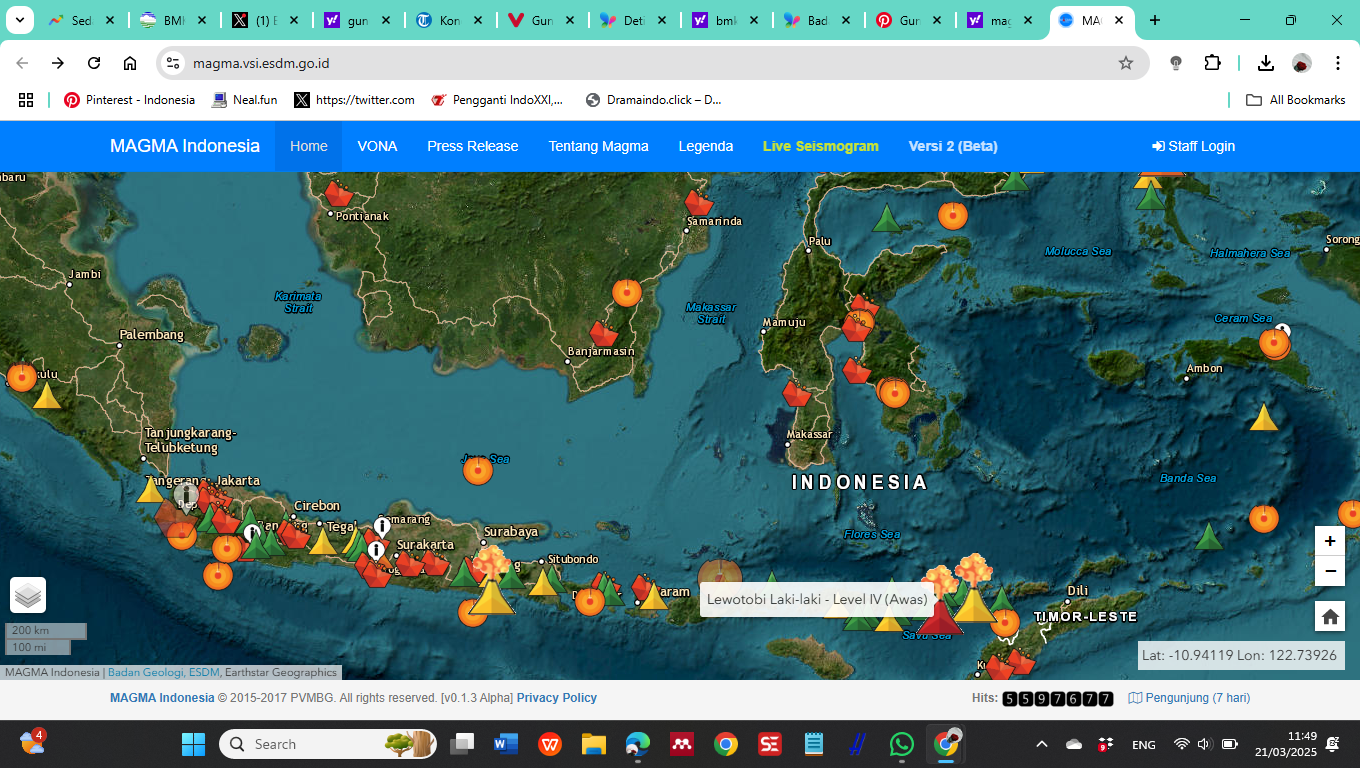
Task: Open the Chrome downloads tray
Action: coord(1265,63)
